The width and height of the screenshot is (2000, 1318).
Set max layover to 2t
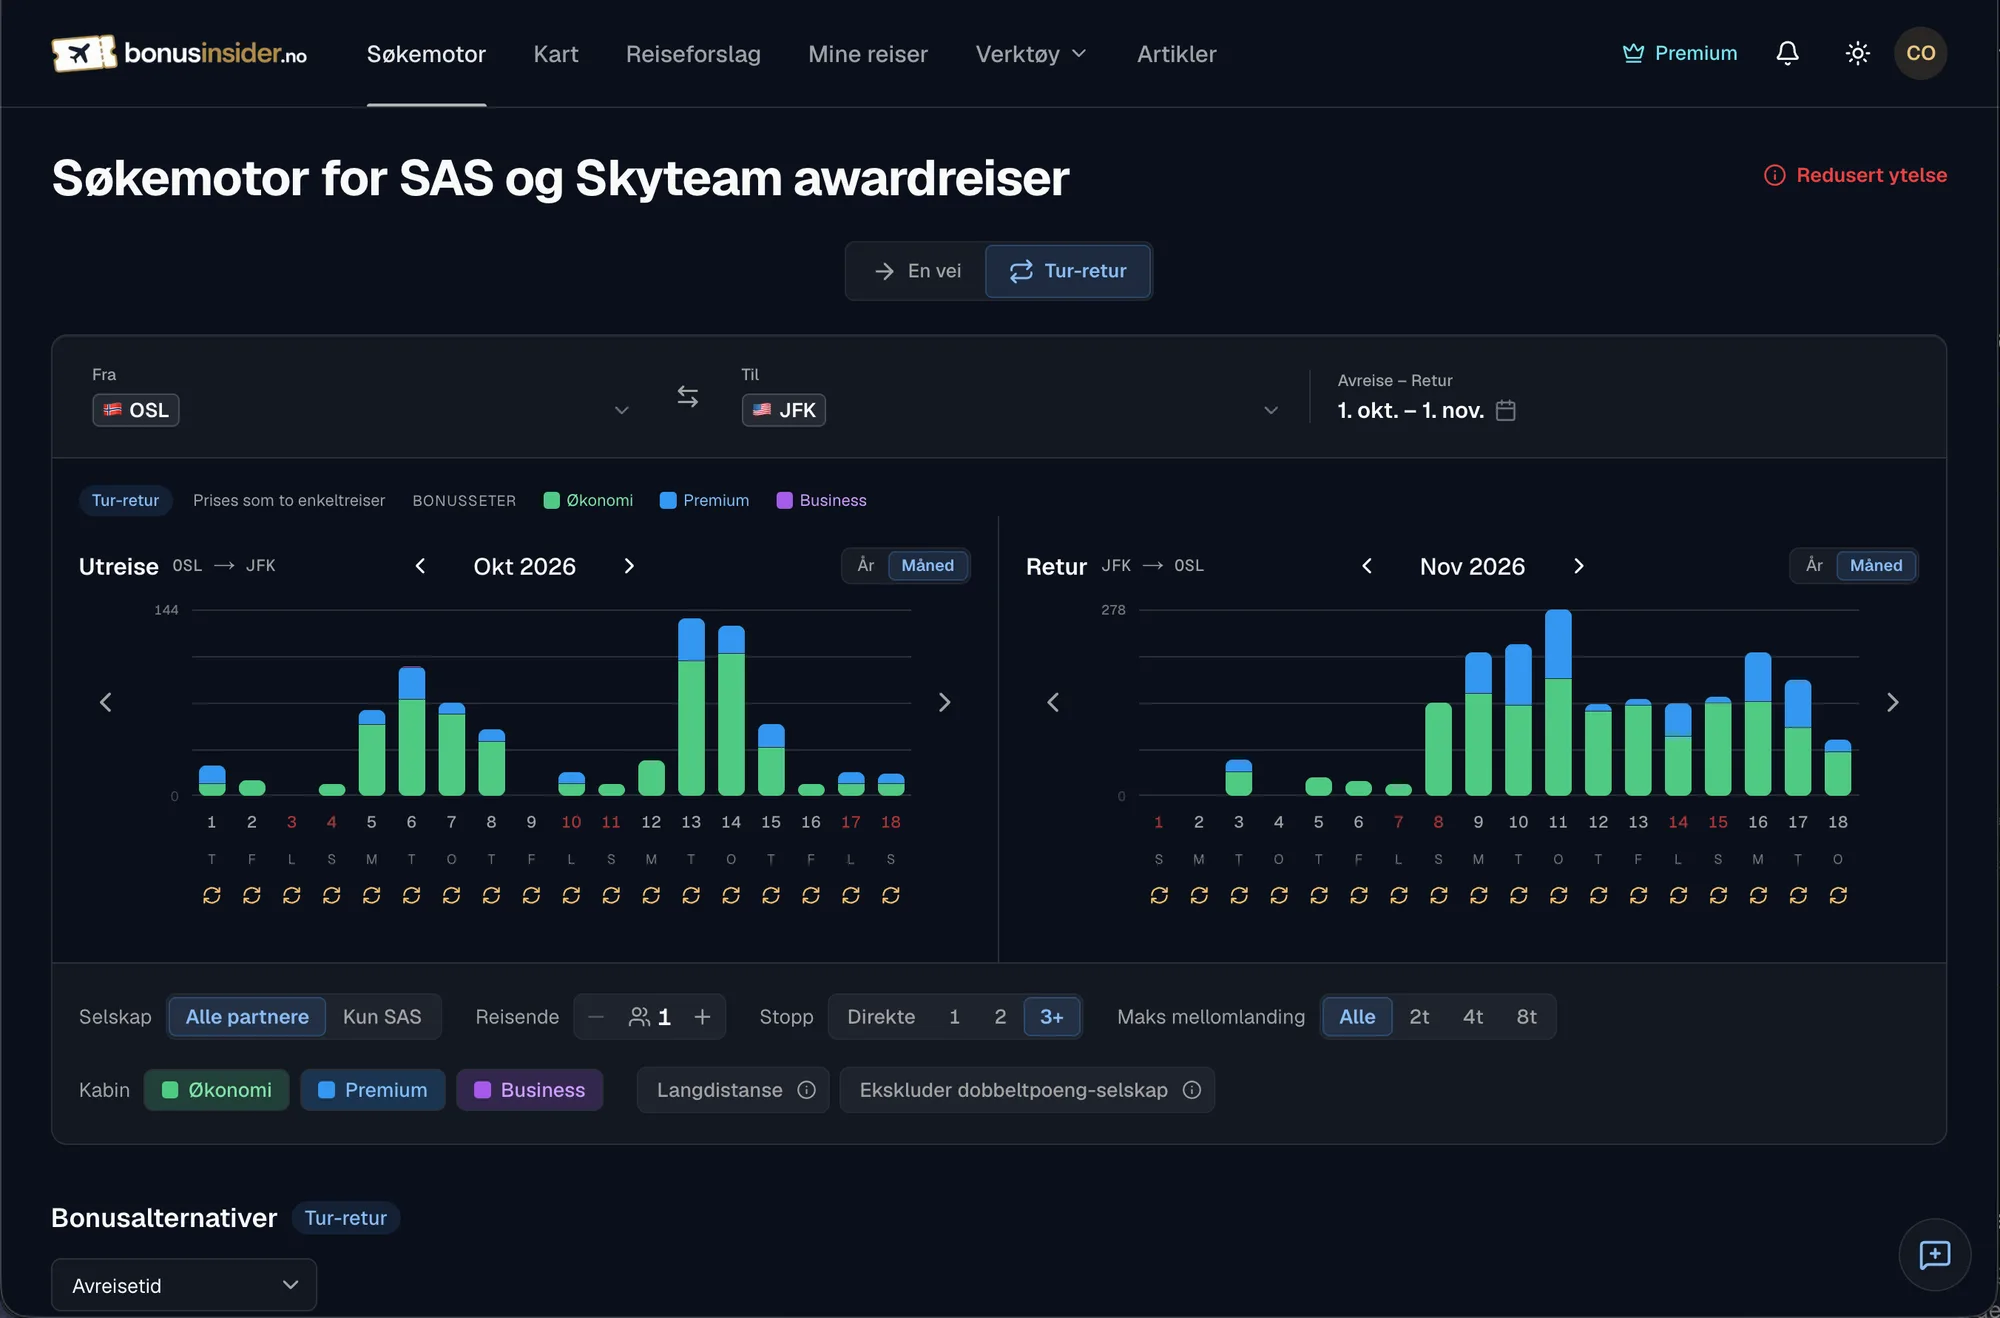[x=1419, y=1017]
